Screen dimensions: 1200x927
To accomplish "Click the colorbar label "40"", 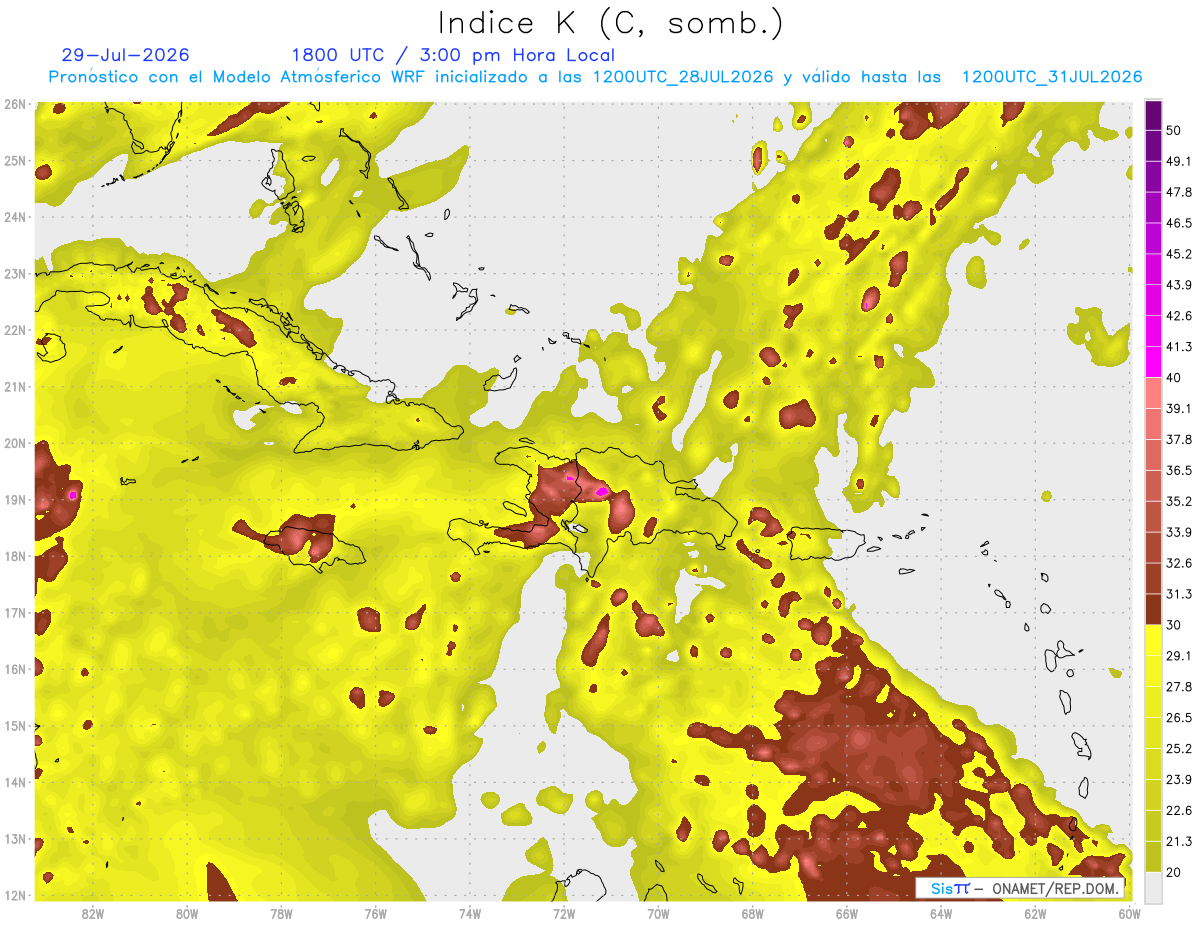I will [1174, 378].
